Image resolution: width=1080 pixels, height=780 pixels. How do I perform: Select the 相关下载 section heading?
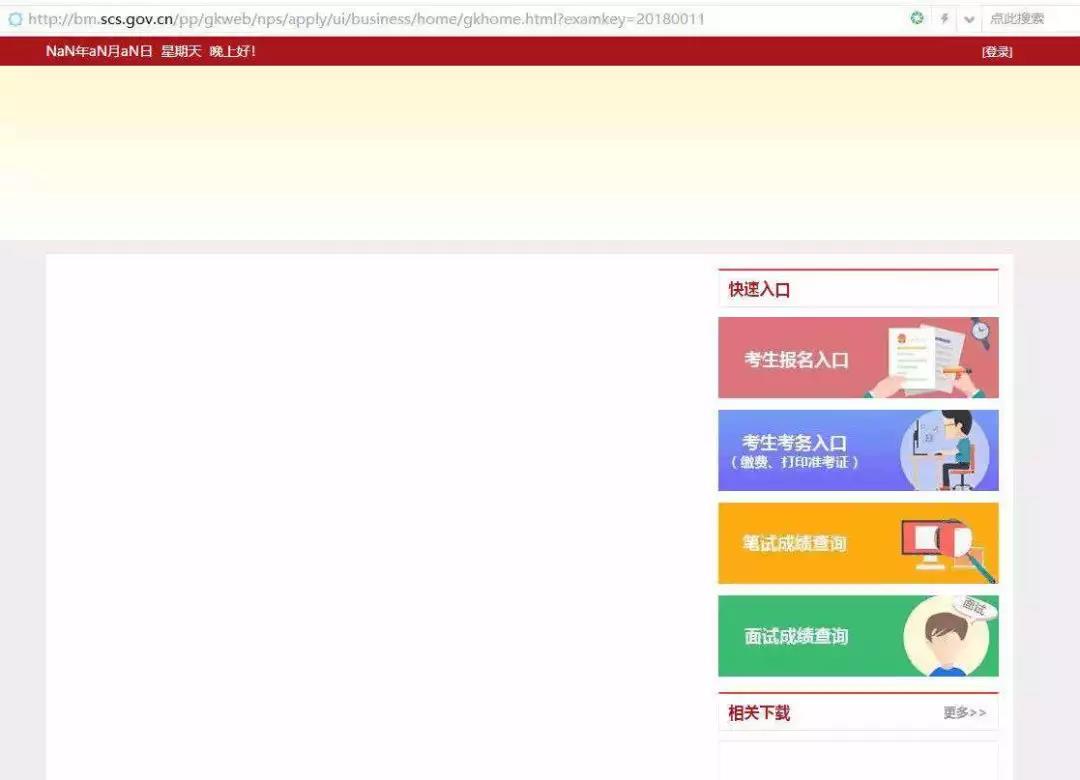click(759, 713)
